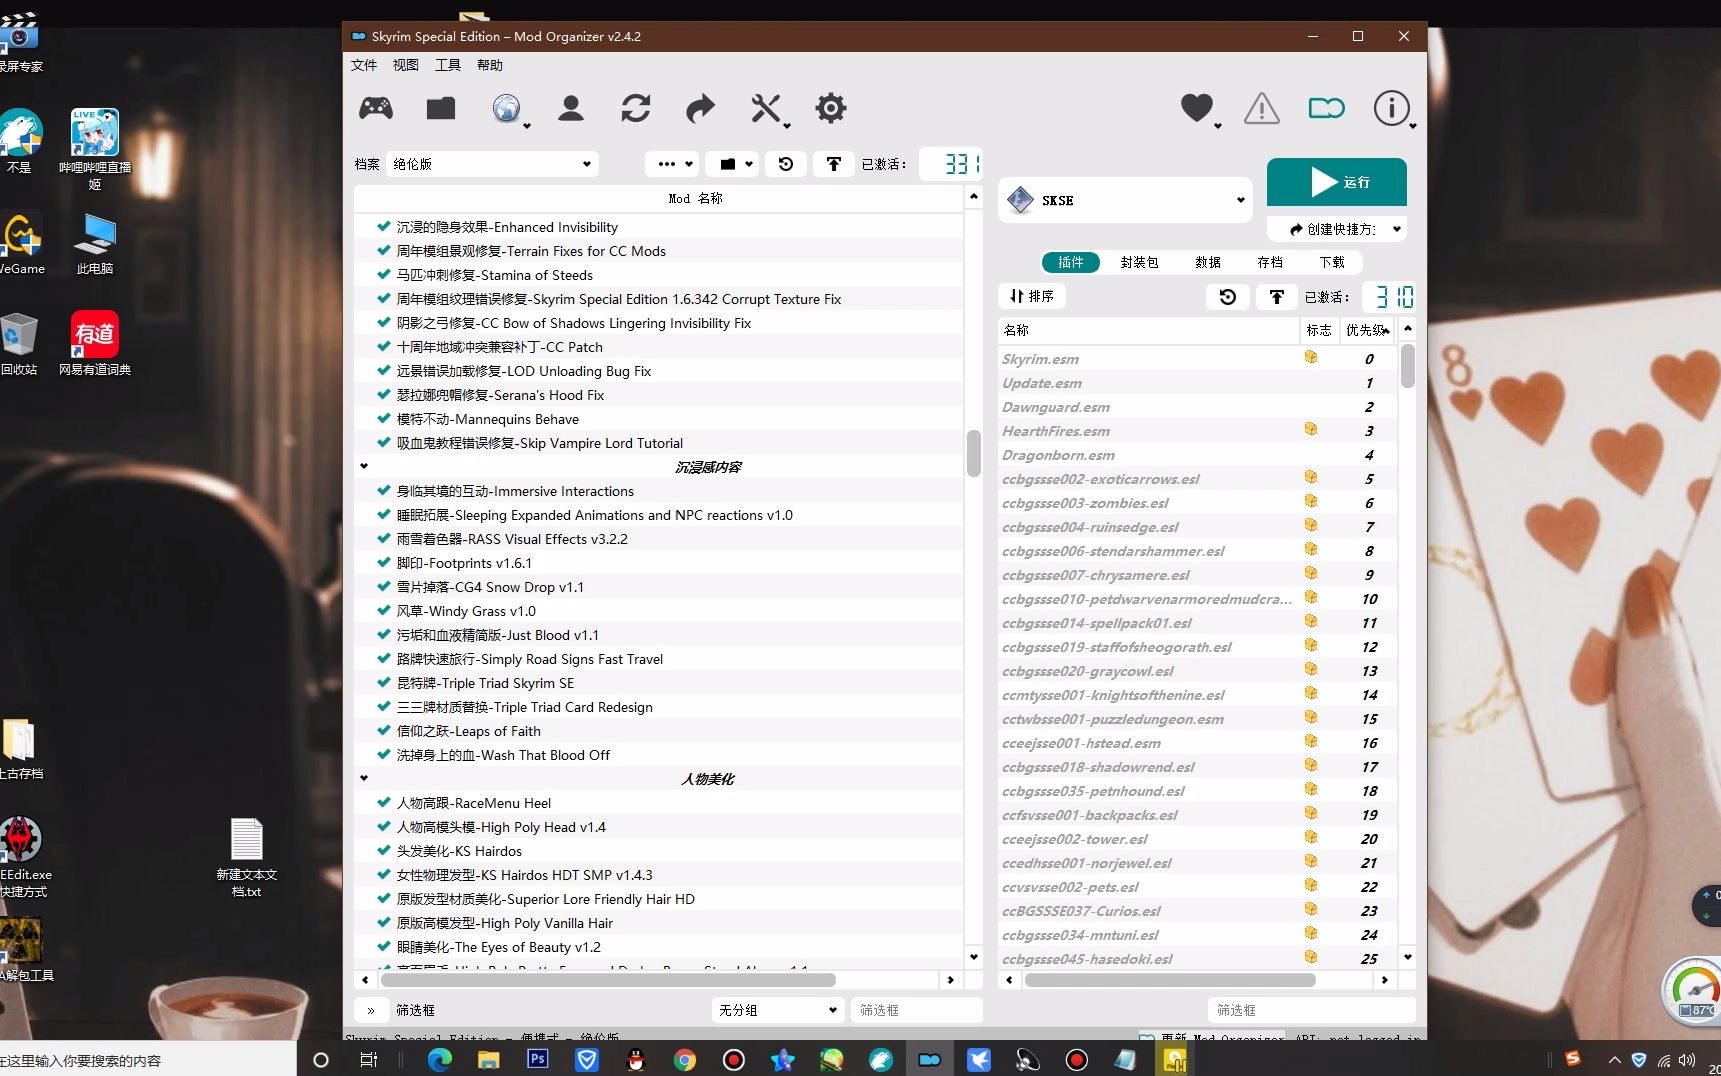This screenshot has height=1076, width=1721.
Task: Click restore backup icon in plugins panel
Action: coord(1228,297)
